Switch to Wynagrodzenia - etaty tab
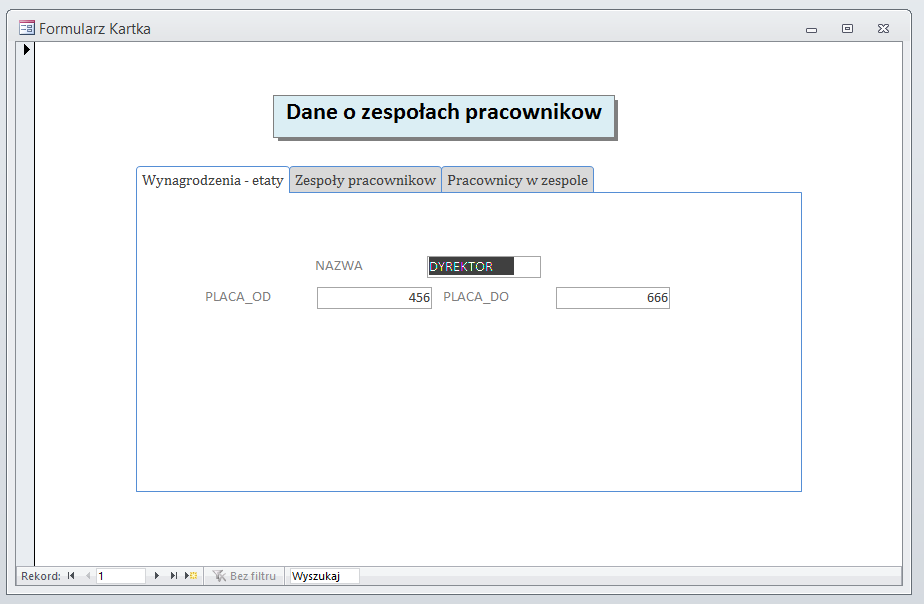Image resolution: width=924 pixels, height=604 pixels. pyautogui.click(x=213, y=180)
